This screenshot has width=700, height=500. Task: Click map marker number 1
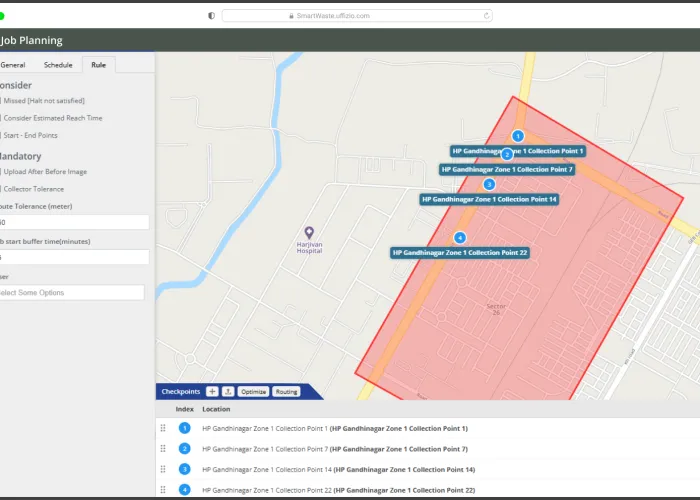point(517,135)
